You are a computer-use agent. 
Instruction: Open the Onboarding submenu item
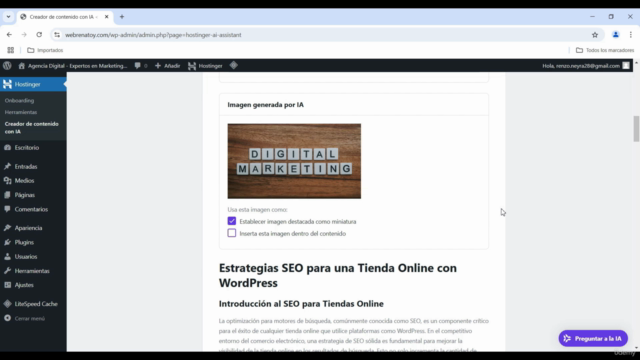pos(19,100)
